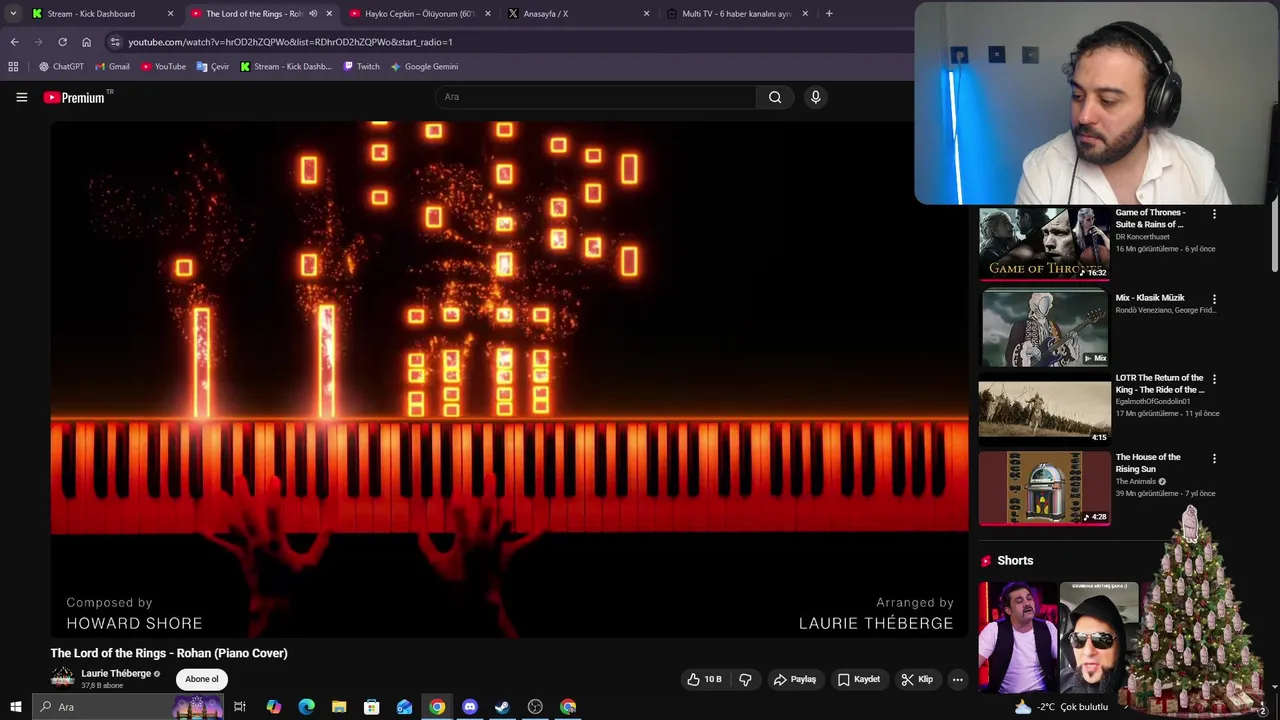Open options for Mix - Klasik Müzik
The height and width of the screenshot is (720, 1280).
coord(1214,299)
